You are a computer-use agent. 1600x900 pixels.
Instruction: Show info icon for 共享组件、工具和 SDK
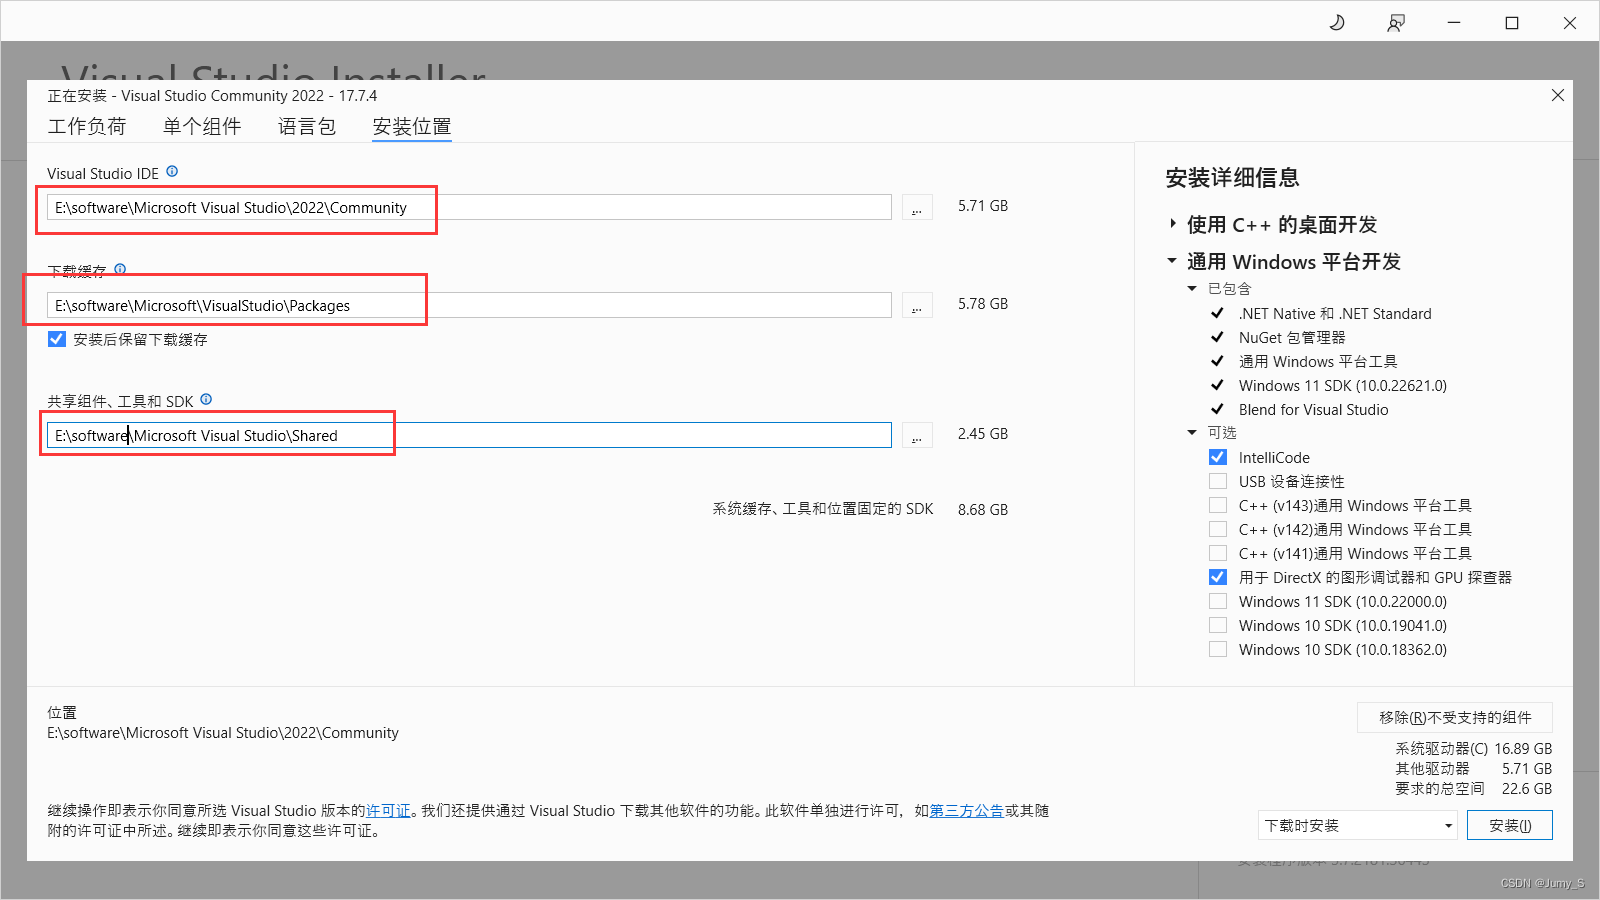[206, 399]
